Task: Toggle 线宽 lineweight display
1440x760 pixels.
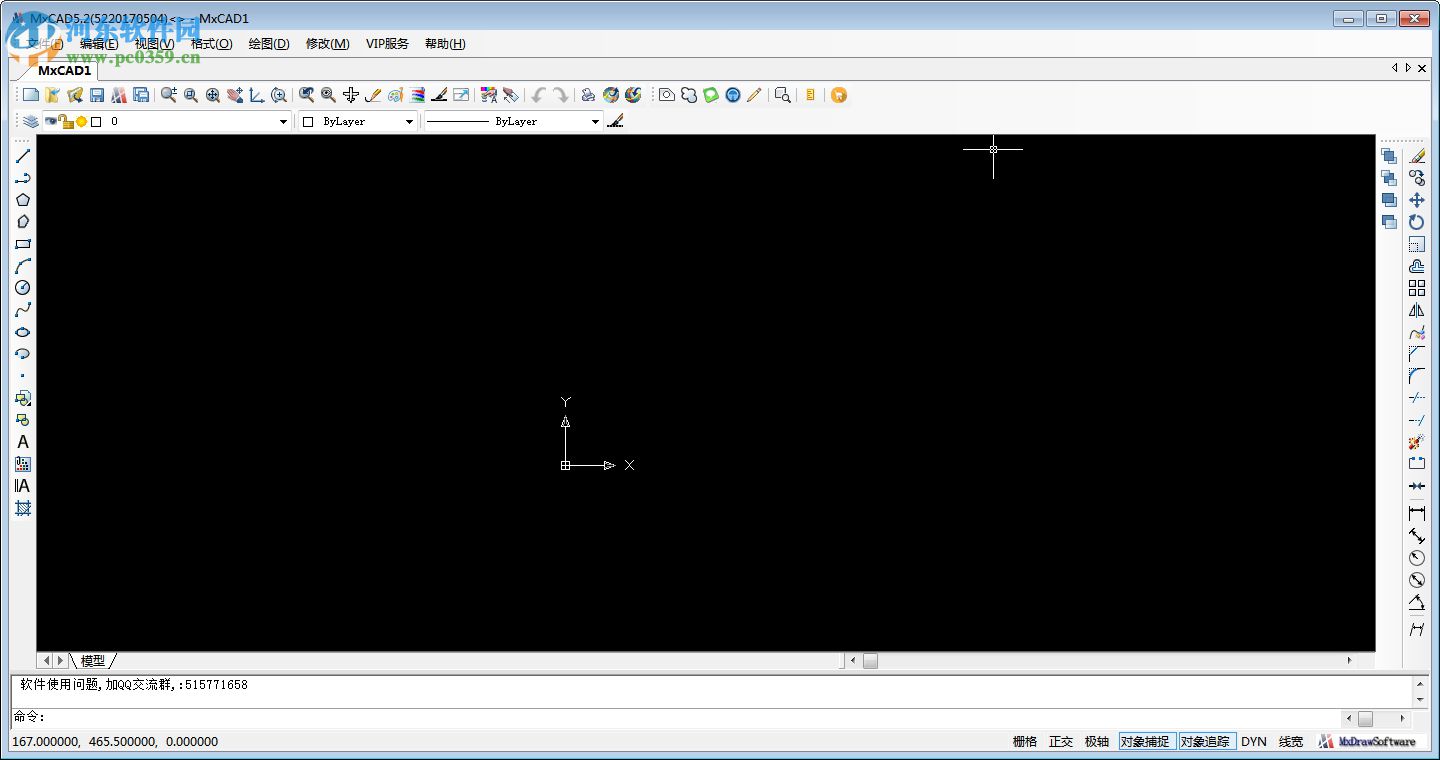Action: coord(1291,742)
